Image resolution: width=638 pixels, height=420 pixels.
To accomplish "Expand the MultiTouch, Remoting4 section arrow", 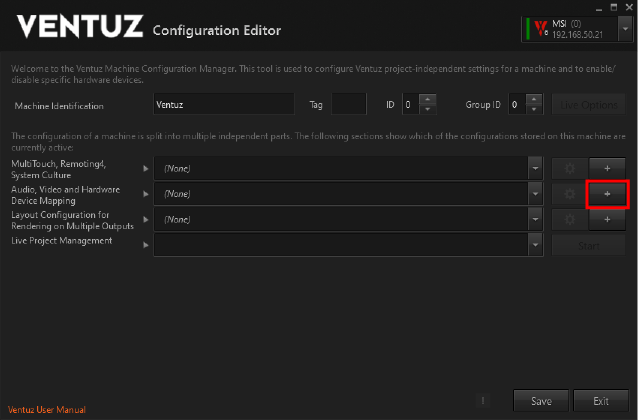I will pyautogui.click(x=146, y=168).
